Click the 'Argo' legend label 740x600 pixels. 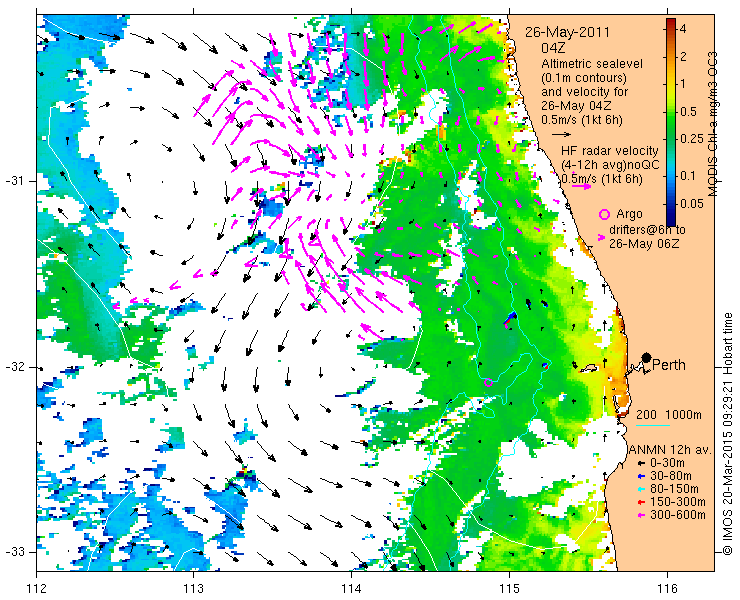coord(630,214)
